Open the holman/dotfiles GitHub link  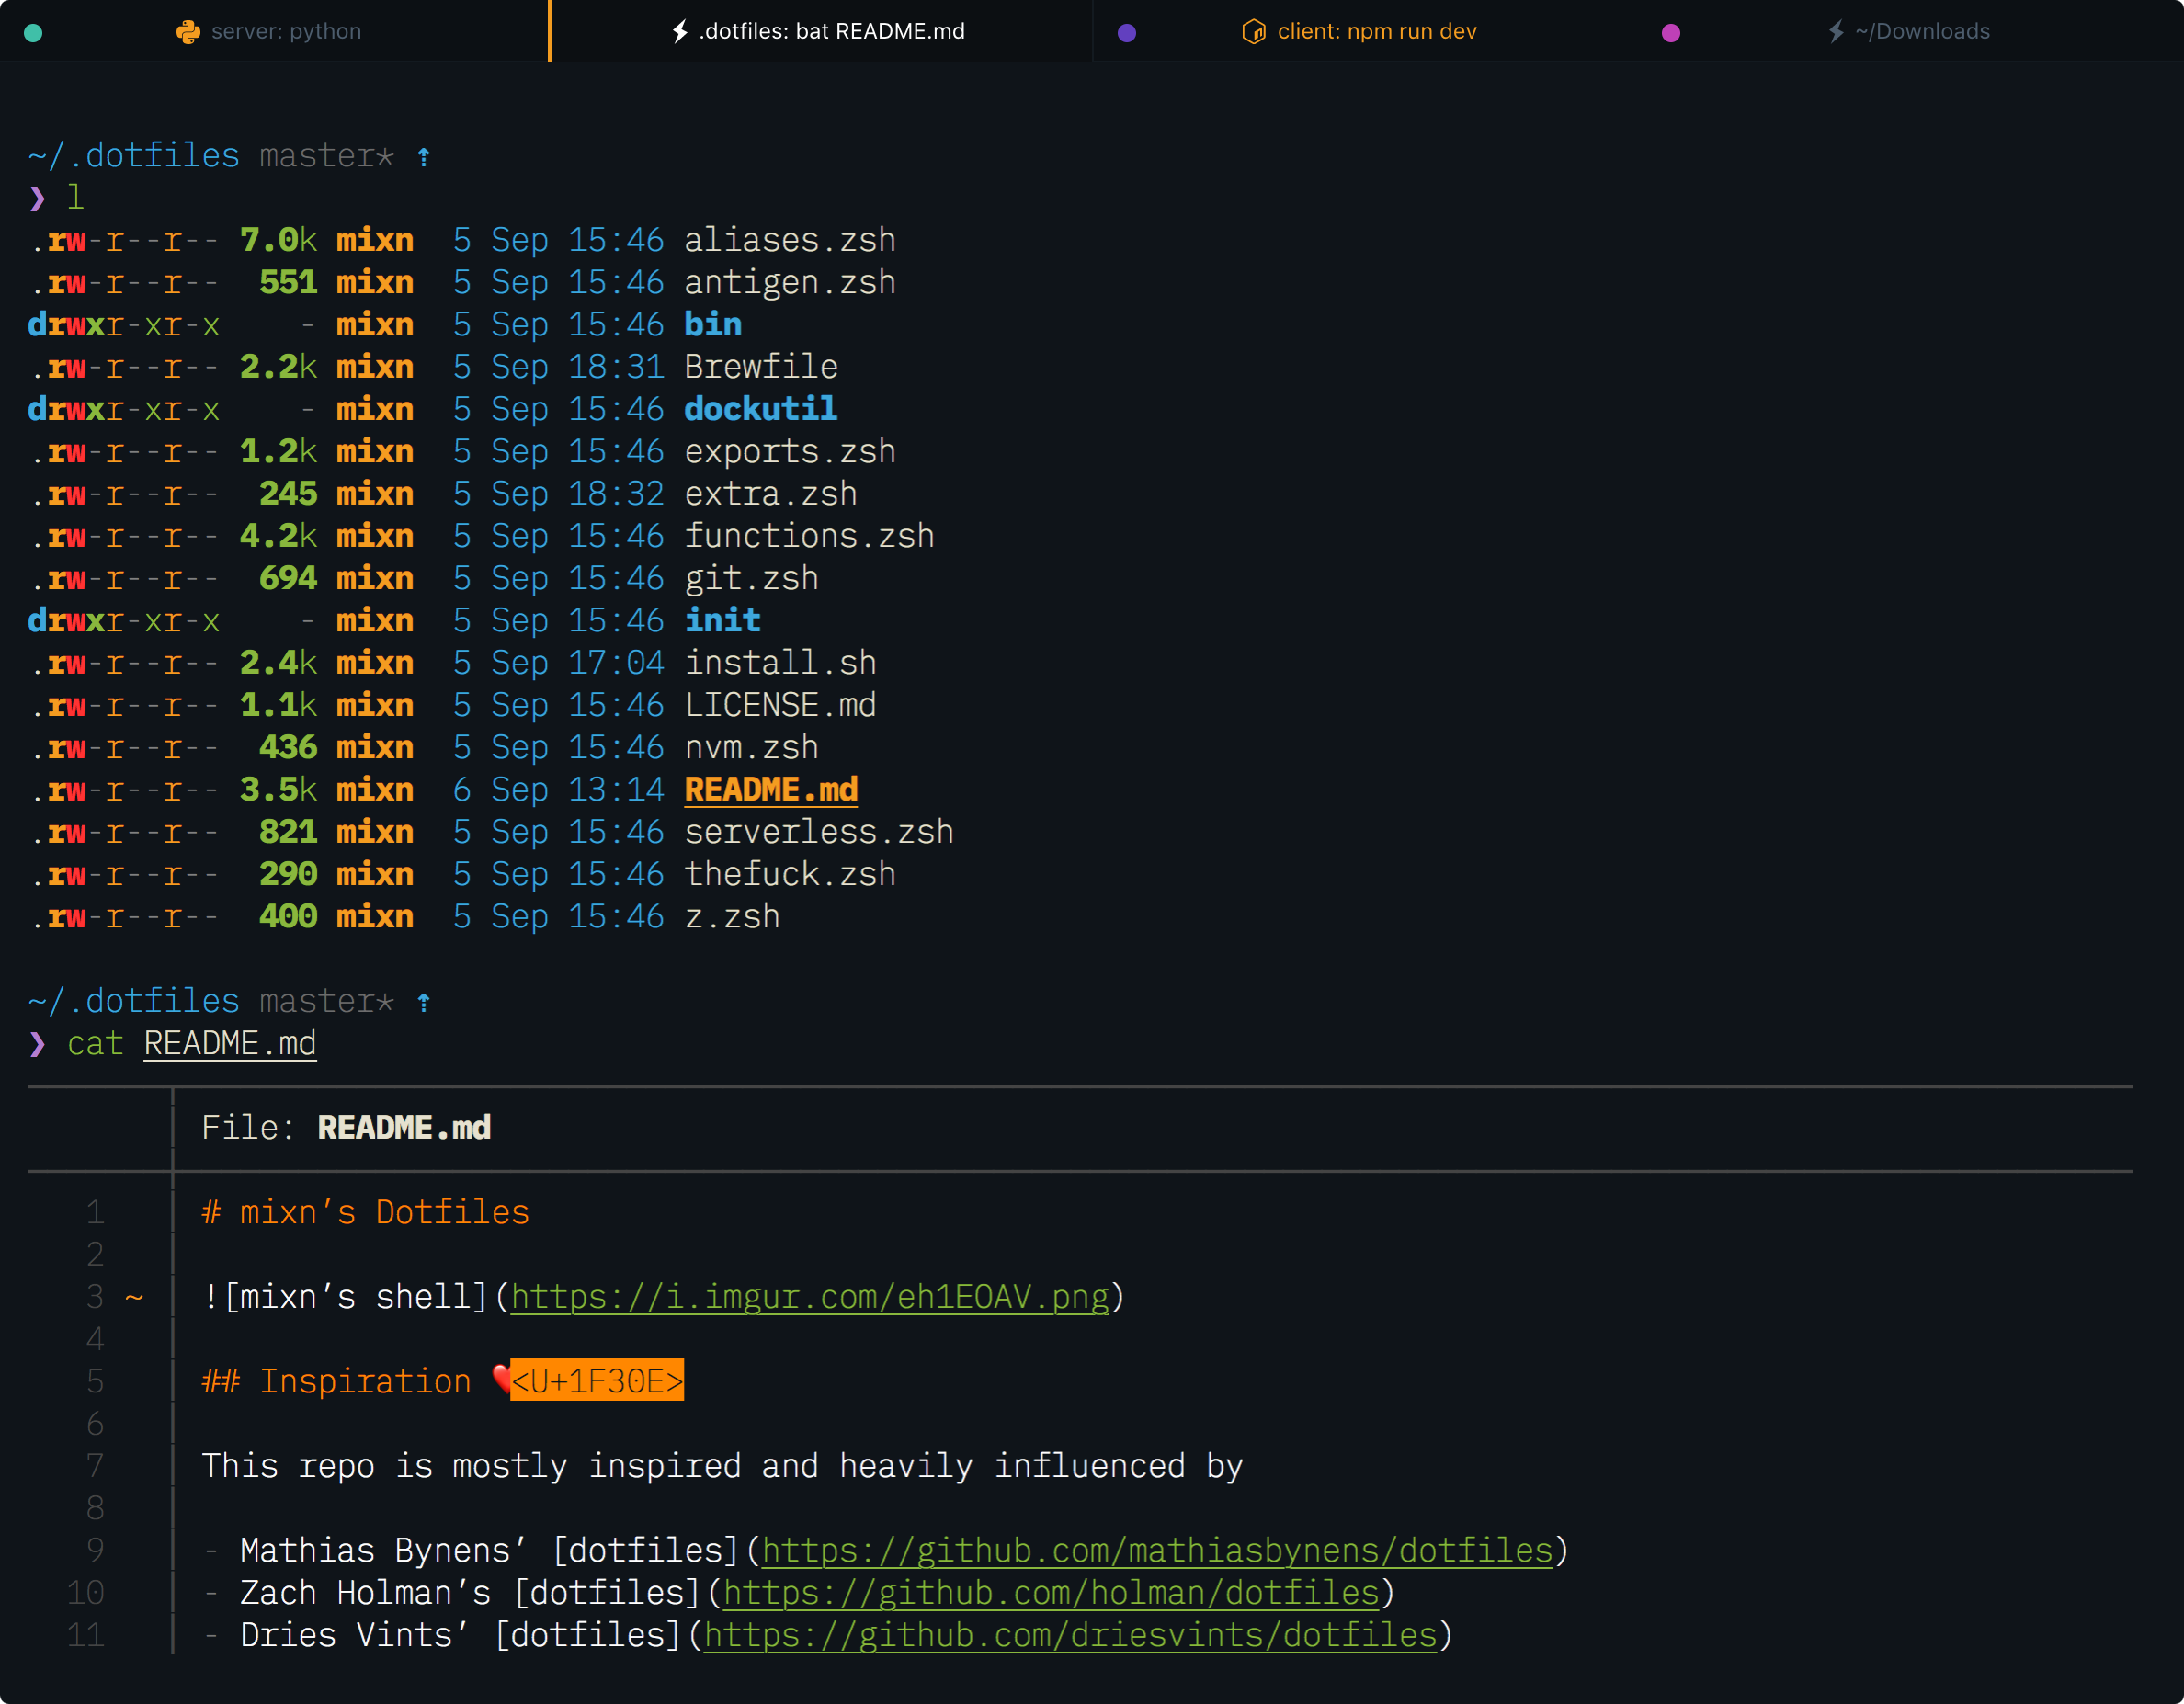[x=1051, y=1592]
